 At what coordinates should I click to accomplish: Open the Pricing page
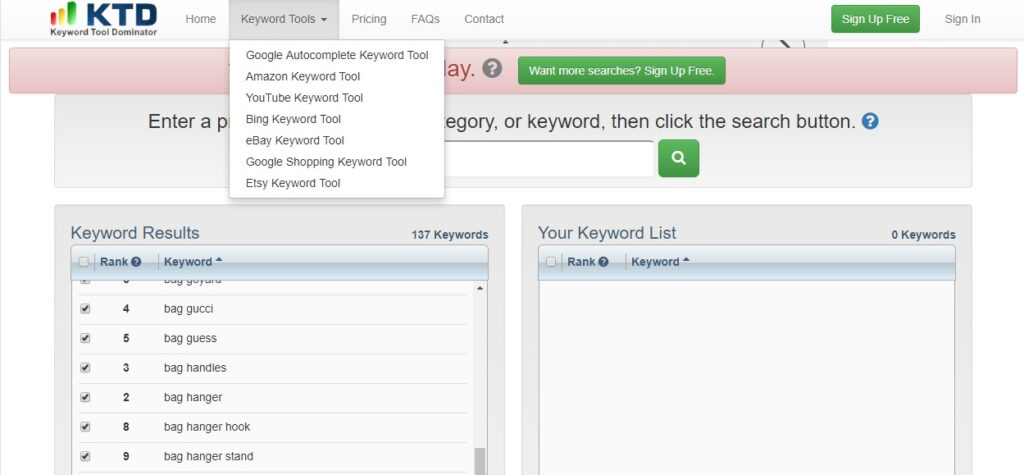369,19
